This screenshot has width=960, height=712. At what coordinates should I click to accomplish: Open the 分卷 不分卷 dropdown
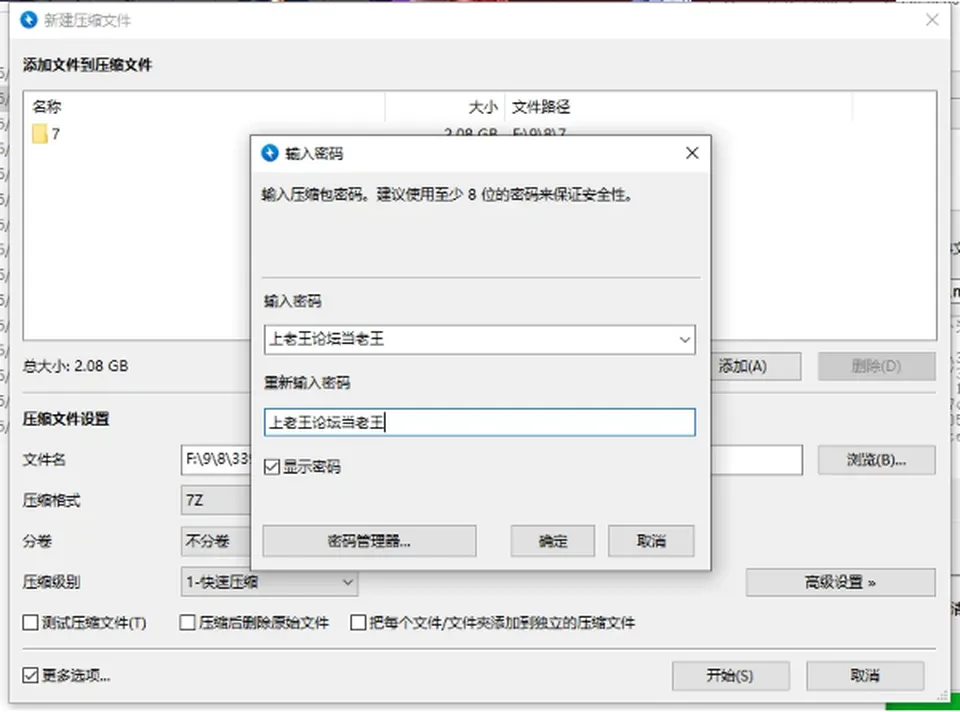pos(216,541)
